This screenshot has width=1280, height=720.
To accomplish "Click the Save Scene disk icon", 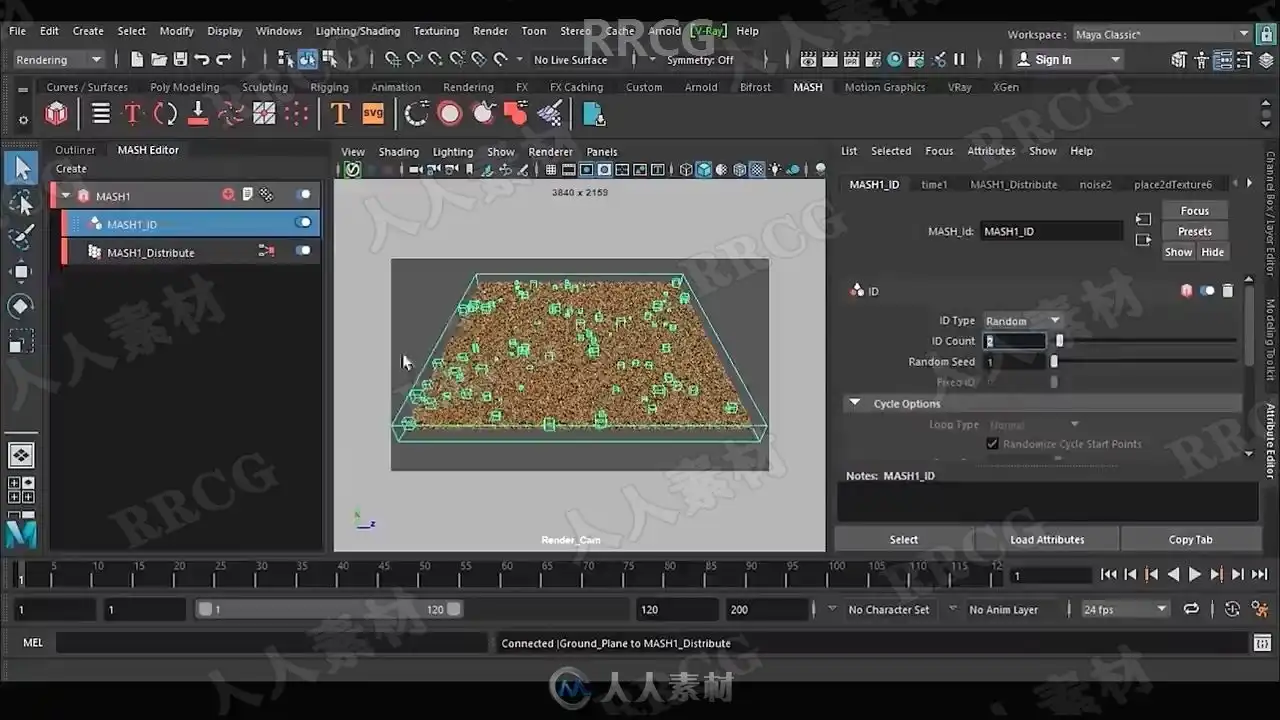I will [x=180, y=59].
